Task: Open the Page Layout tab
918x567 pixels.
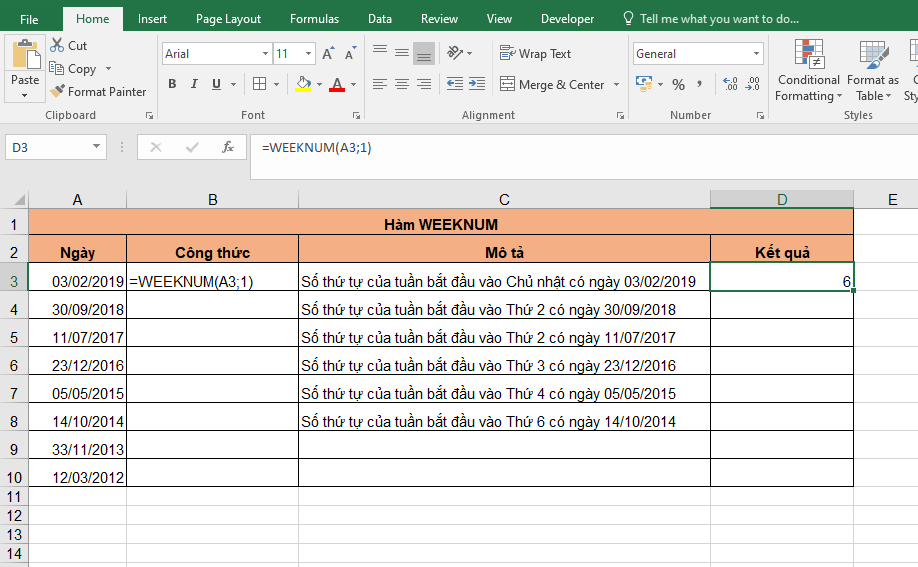Action: [228, 19]
